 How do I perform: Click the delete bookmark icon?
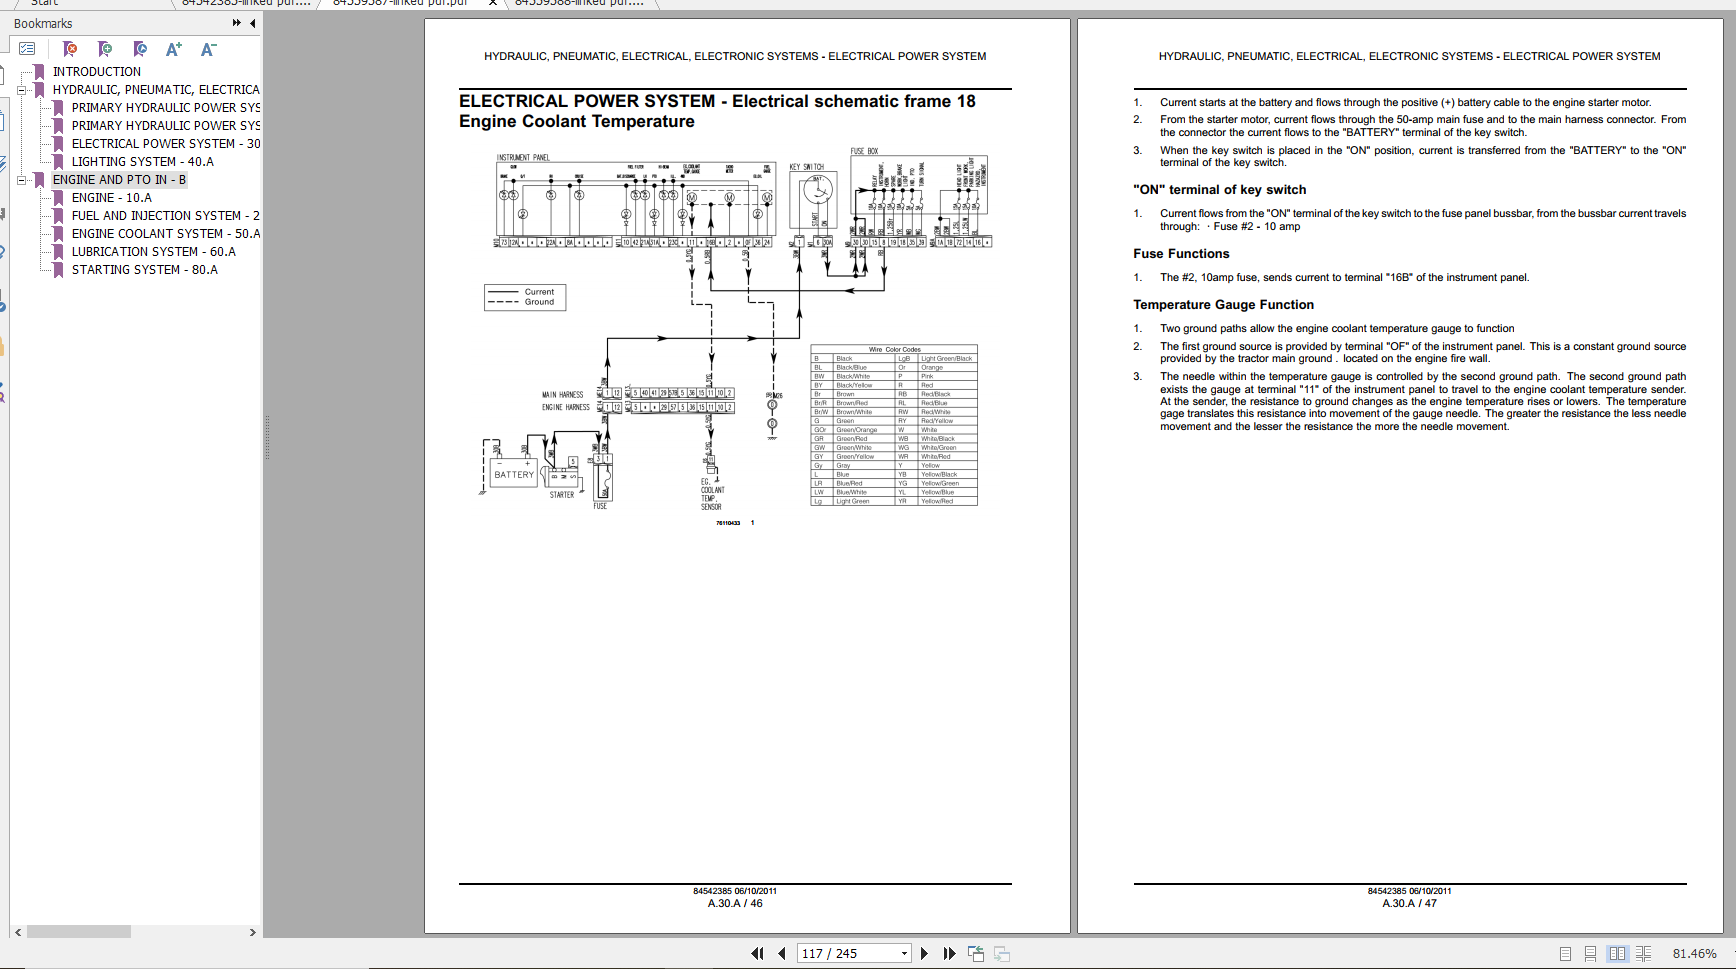tap(70, 49)
